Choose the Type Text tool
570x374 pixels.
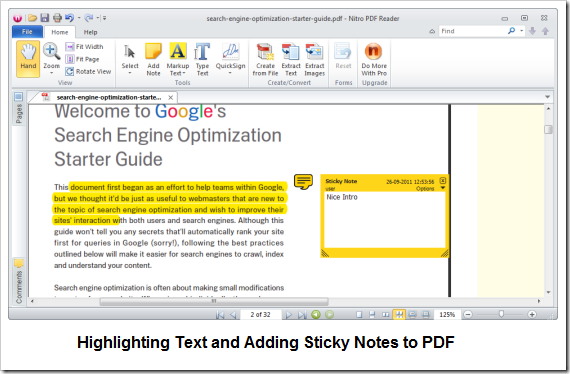point(202,59)
